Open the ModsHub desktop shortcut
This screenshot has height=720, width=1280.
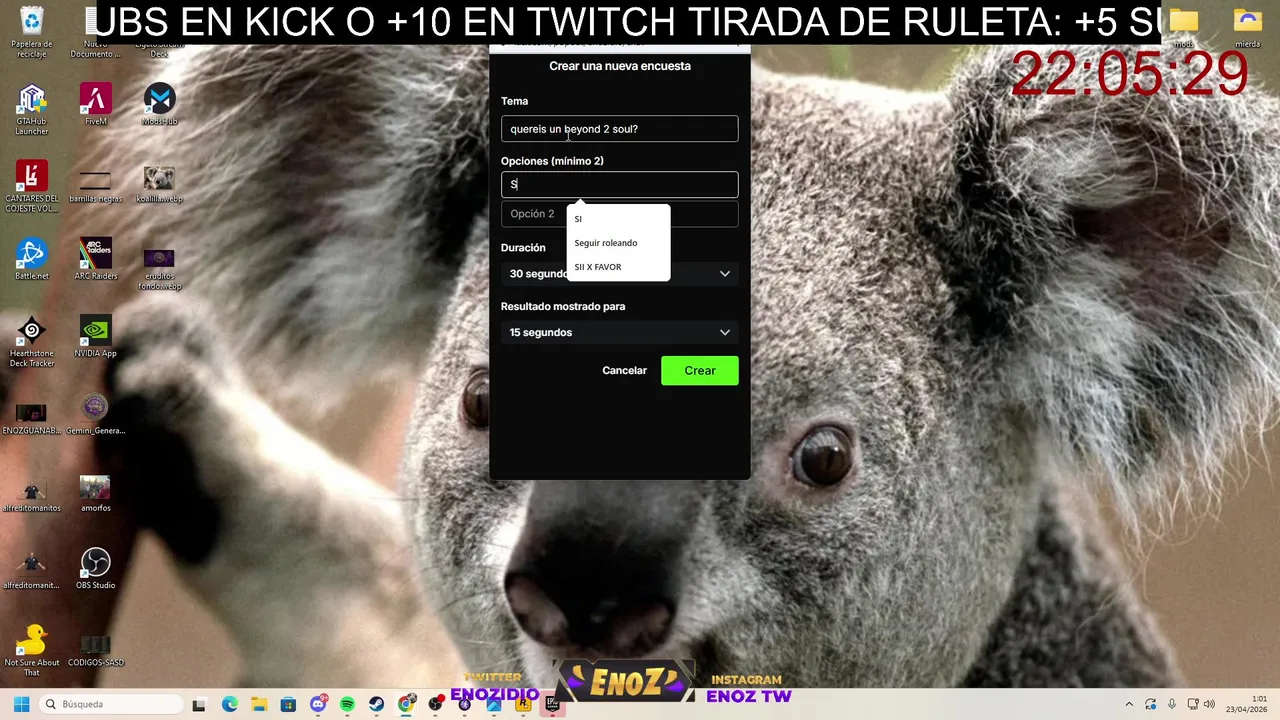(159, 105)
